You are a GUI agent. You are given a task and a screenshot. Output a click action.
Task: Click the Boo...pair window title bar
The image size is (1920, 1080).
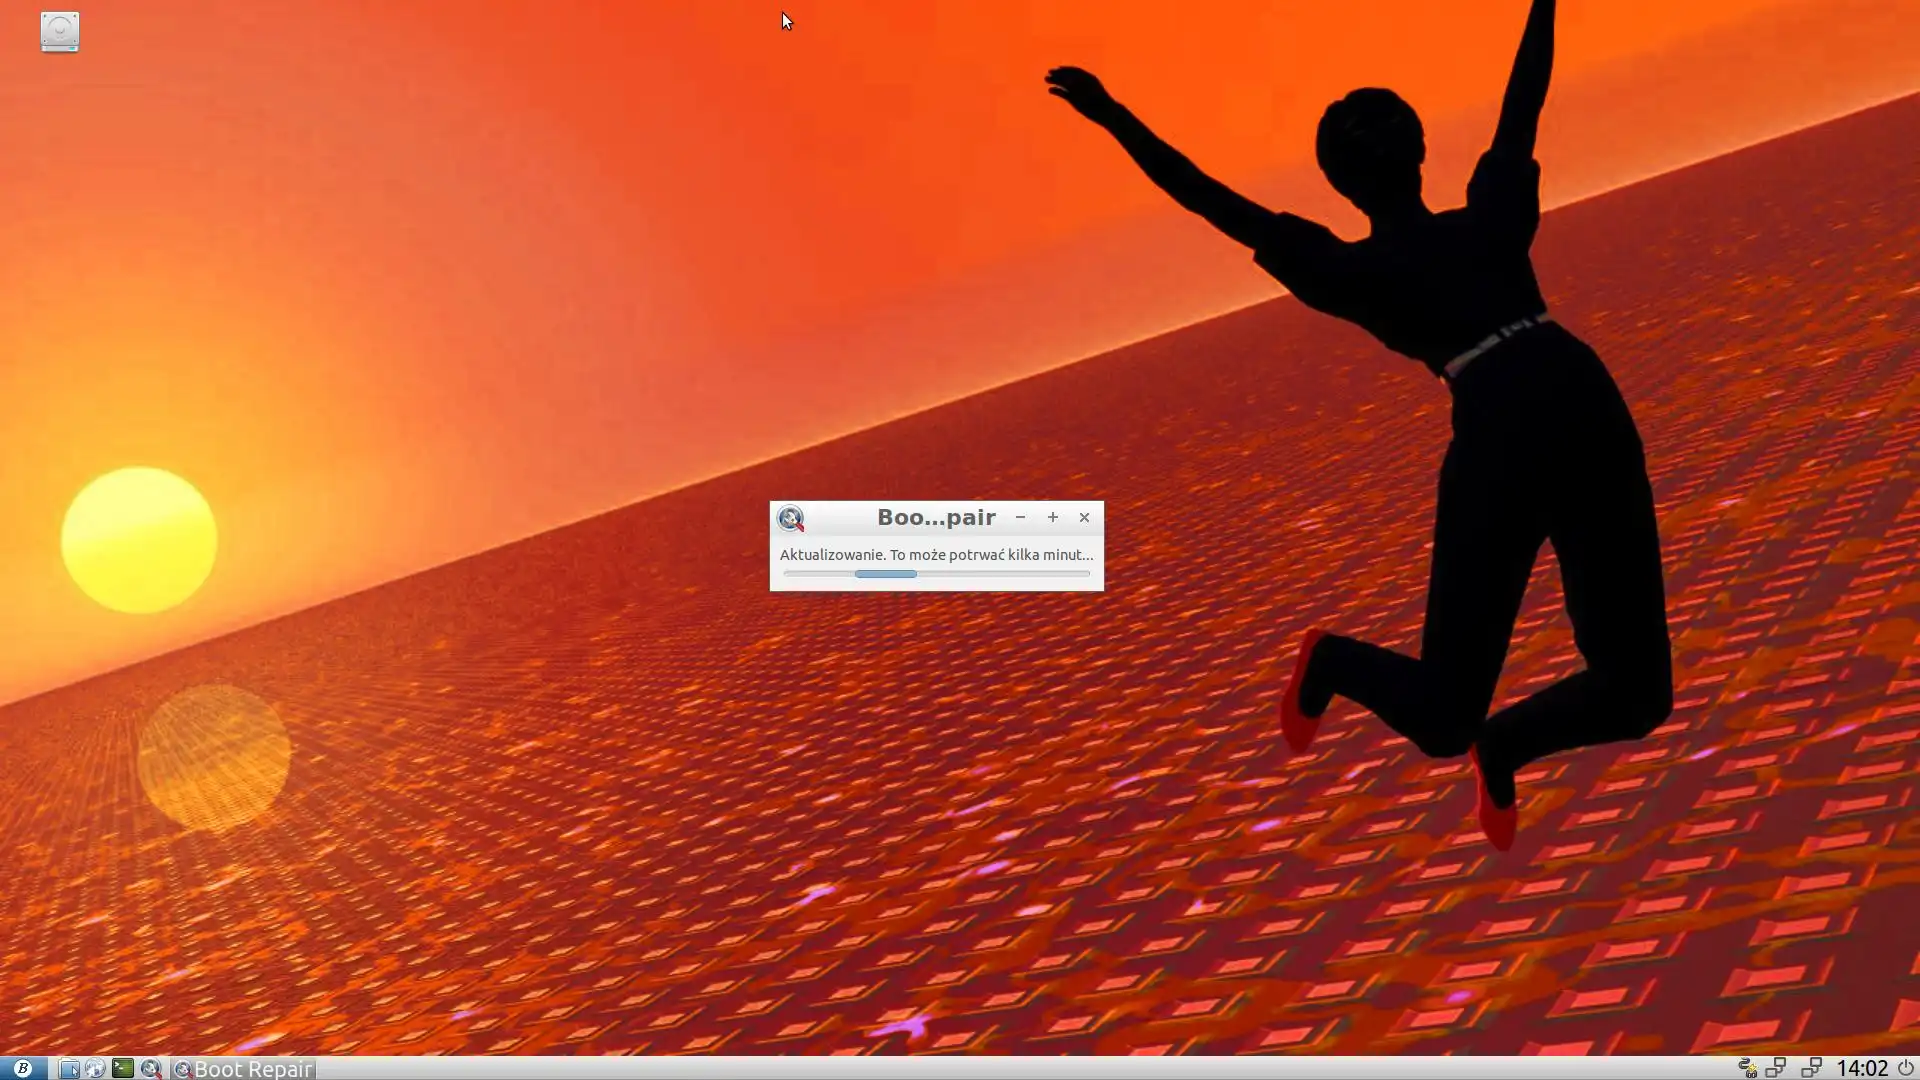pos(936,517)
